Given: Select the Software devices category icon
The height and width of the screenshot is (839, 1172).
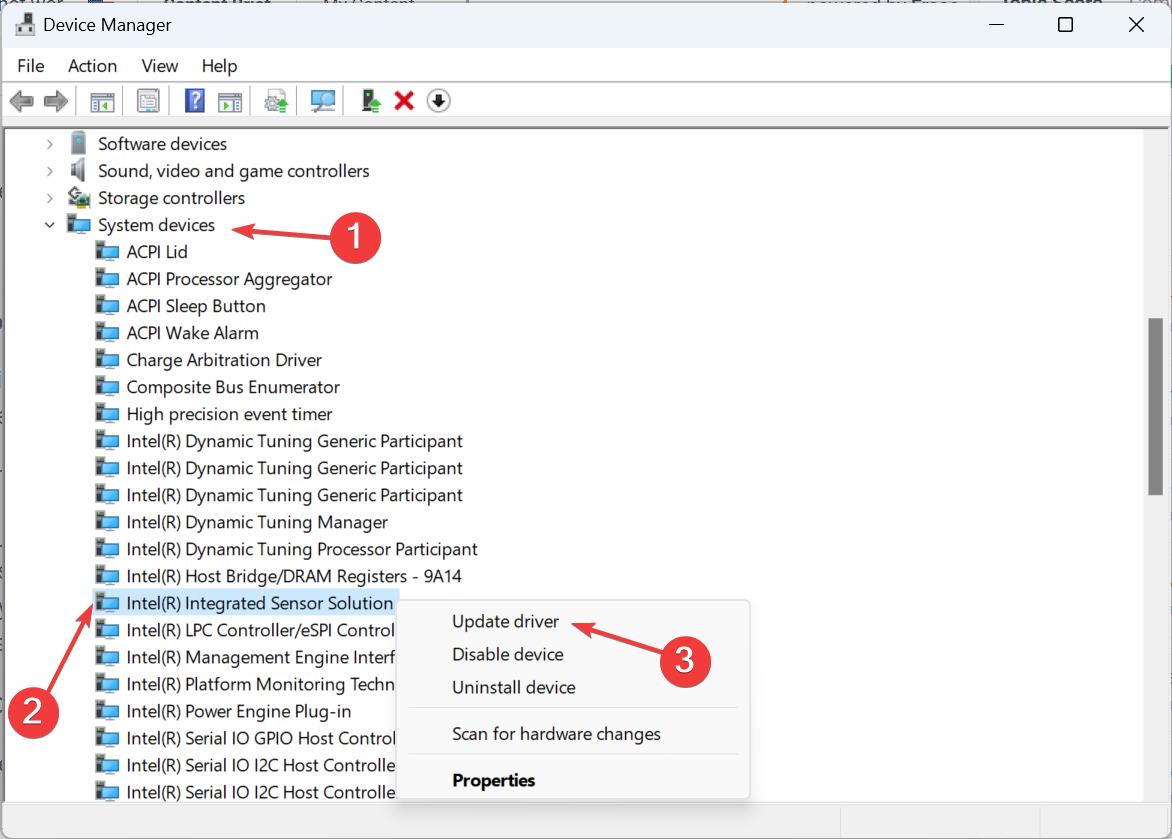Looking at the screenshot, I should [78, 143].
